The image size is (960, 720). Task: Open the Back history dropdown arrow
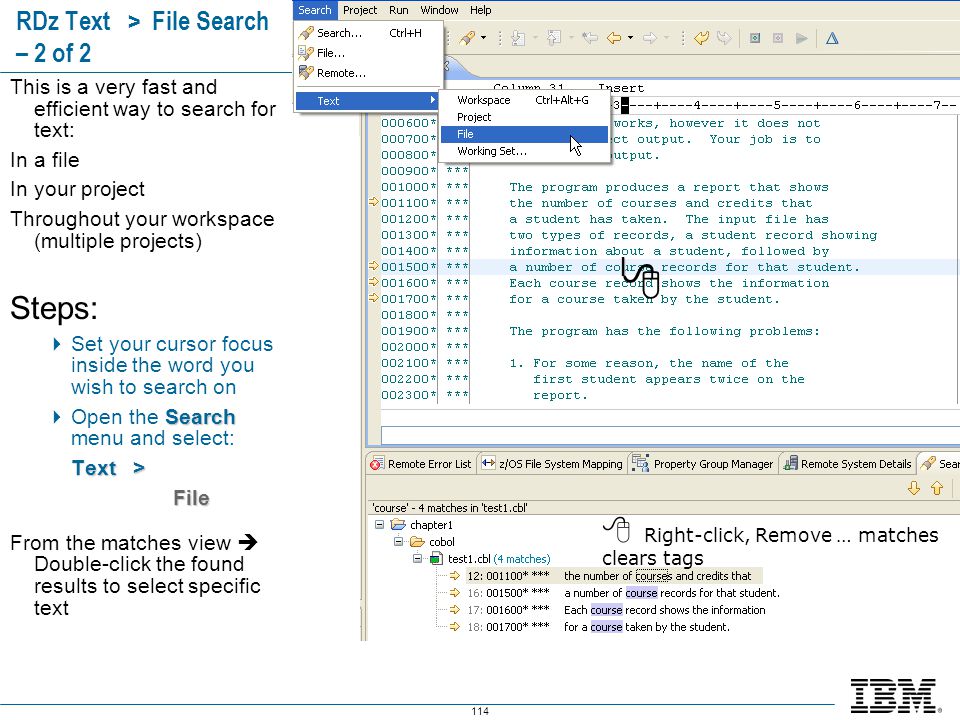(630, 38)
